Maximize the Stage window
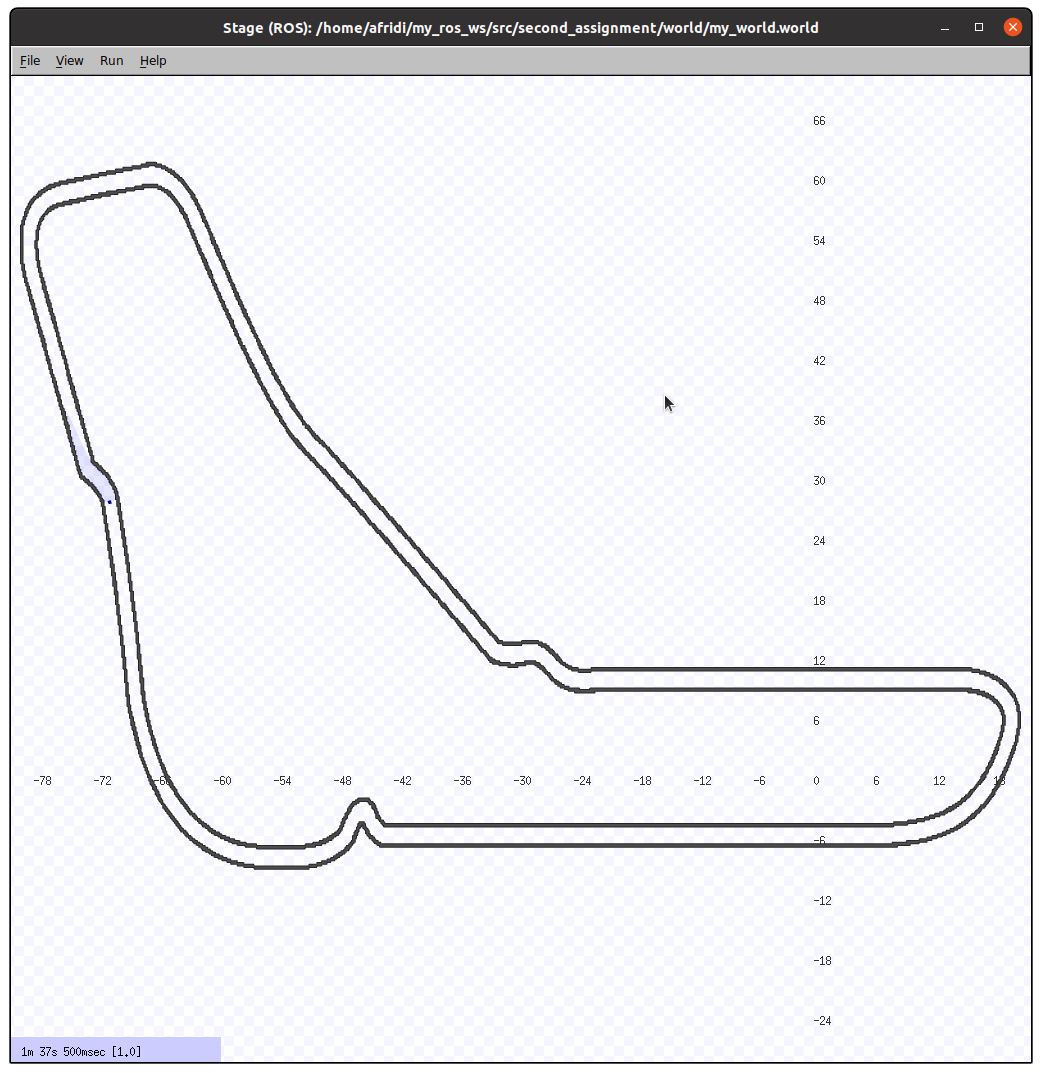 [x=979, y=27]
